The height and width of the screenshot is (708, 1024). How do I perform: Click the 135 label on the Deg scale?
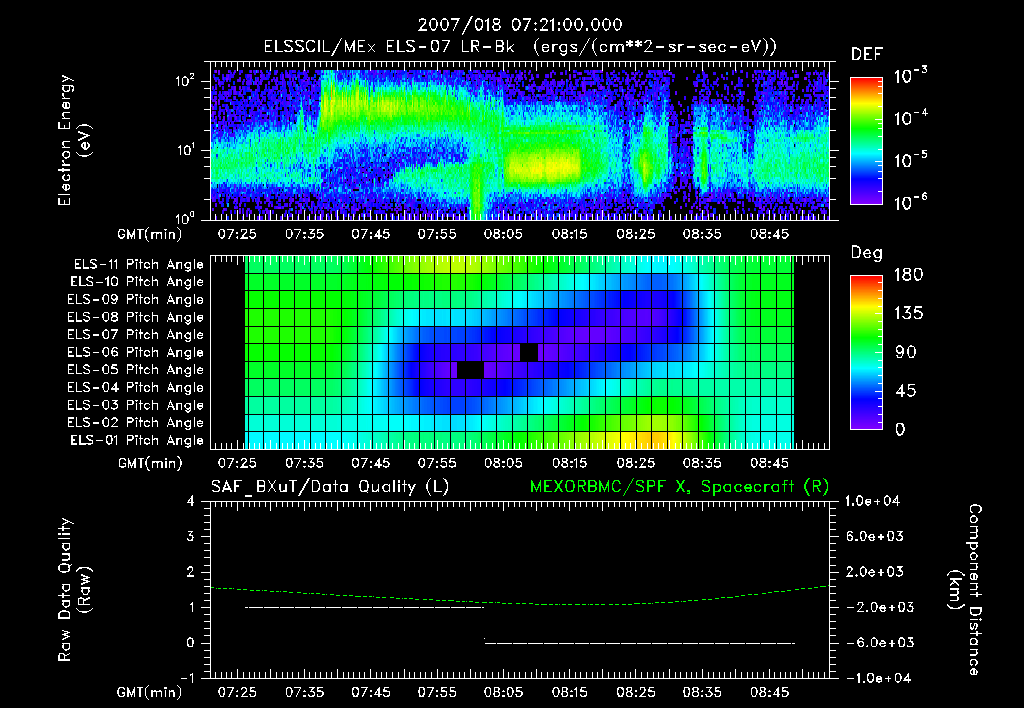(908, 313)
